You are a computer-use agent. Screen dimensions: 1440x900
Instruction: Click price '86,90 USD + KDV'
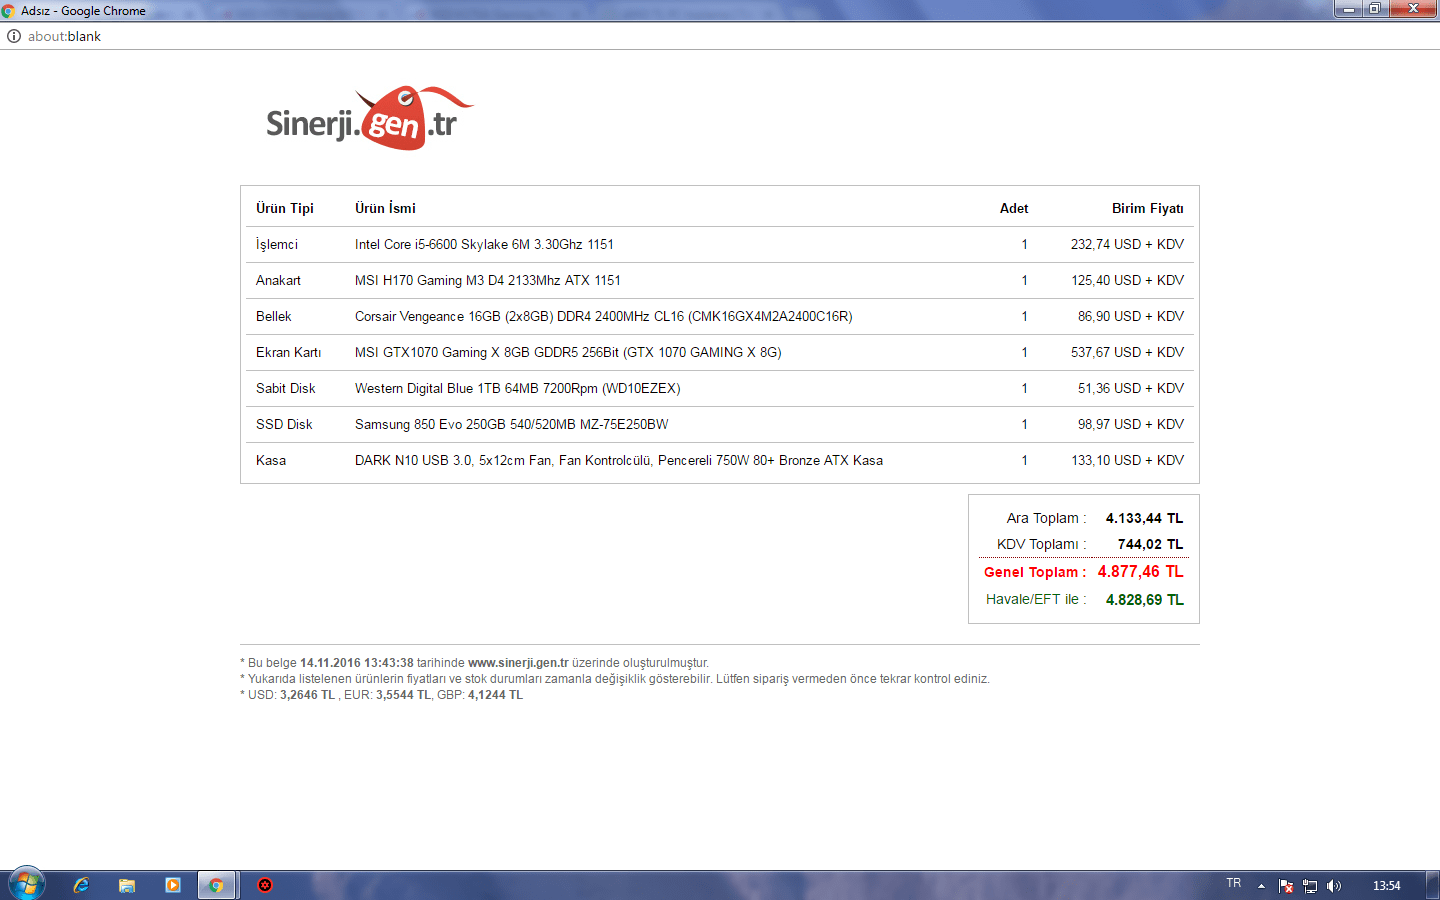pyautogui.click(x=1131, y=316)
